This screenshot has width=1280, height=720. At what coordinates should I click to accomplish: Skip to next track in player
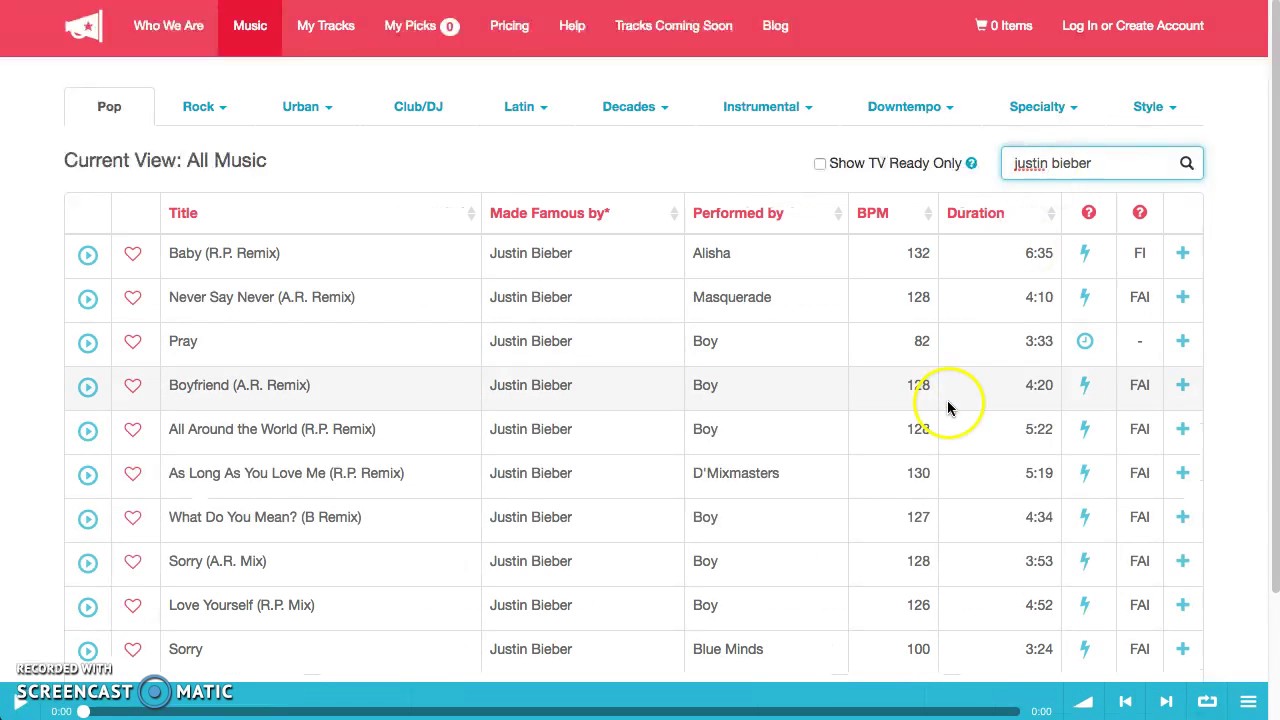1166,702
